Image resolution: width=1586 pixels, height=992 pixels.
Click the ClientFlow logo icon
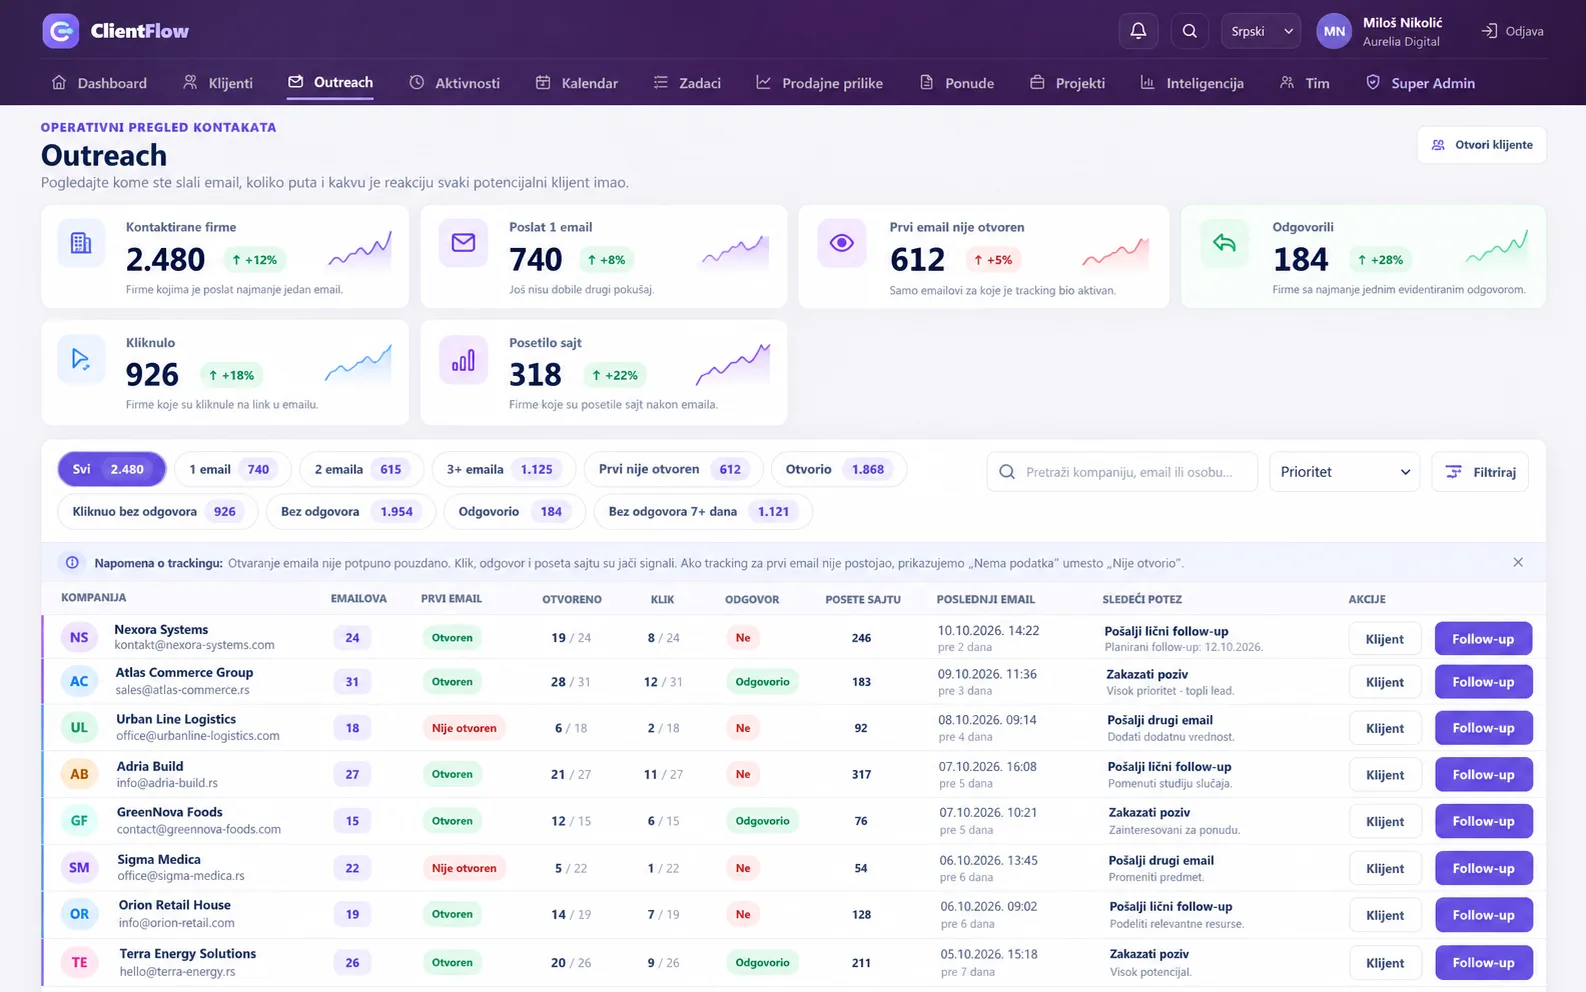[x=61, y=31]
